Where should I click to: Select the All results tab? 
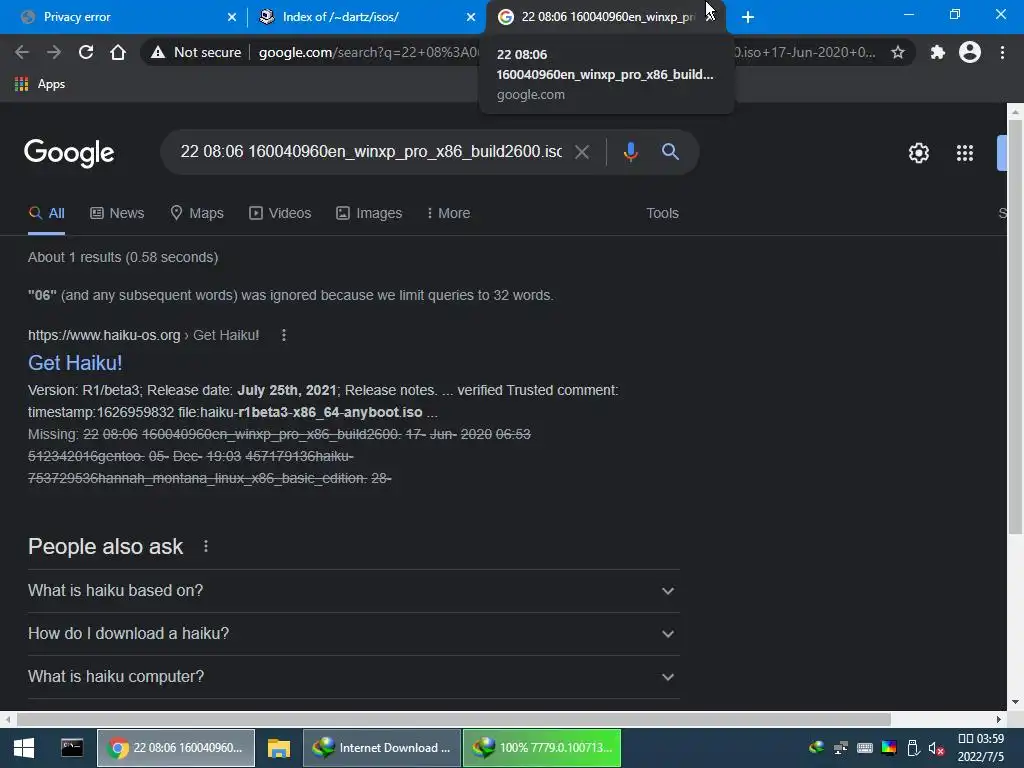pyautogui.click(x=46, y=213)
